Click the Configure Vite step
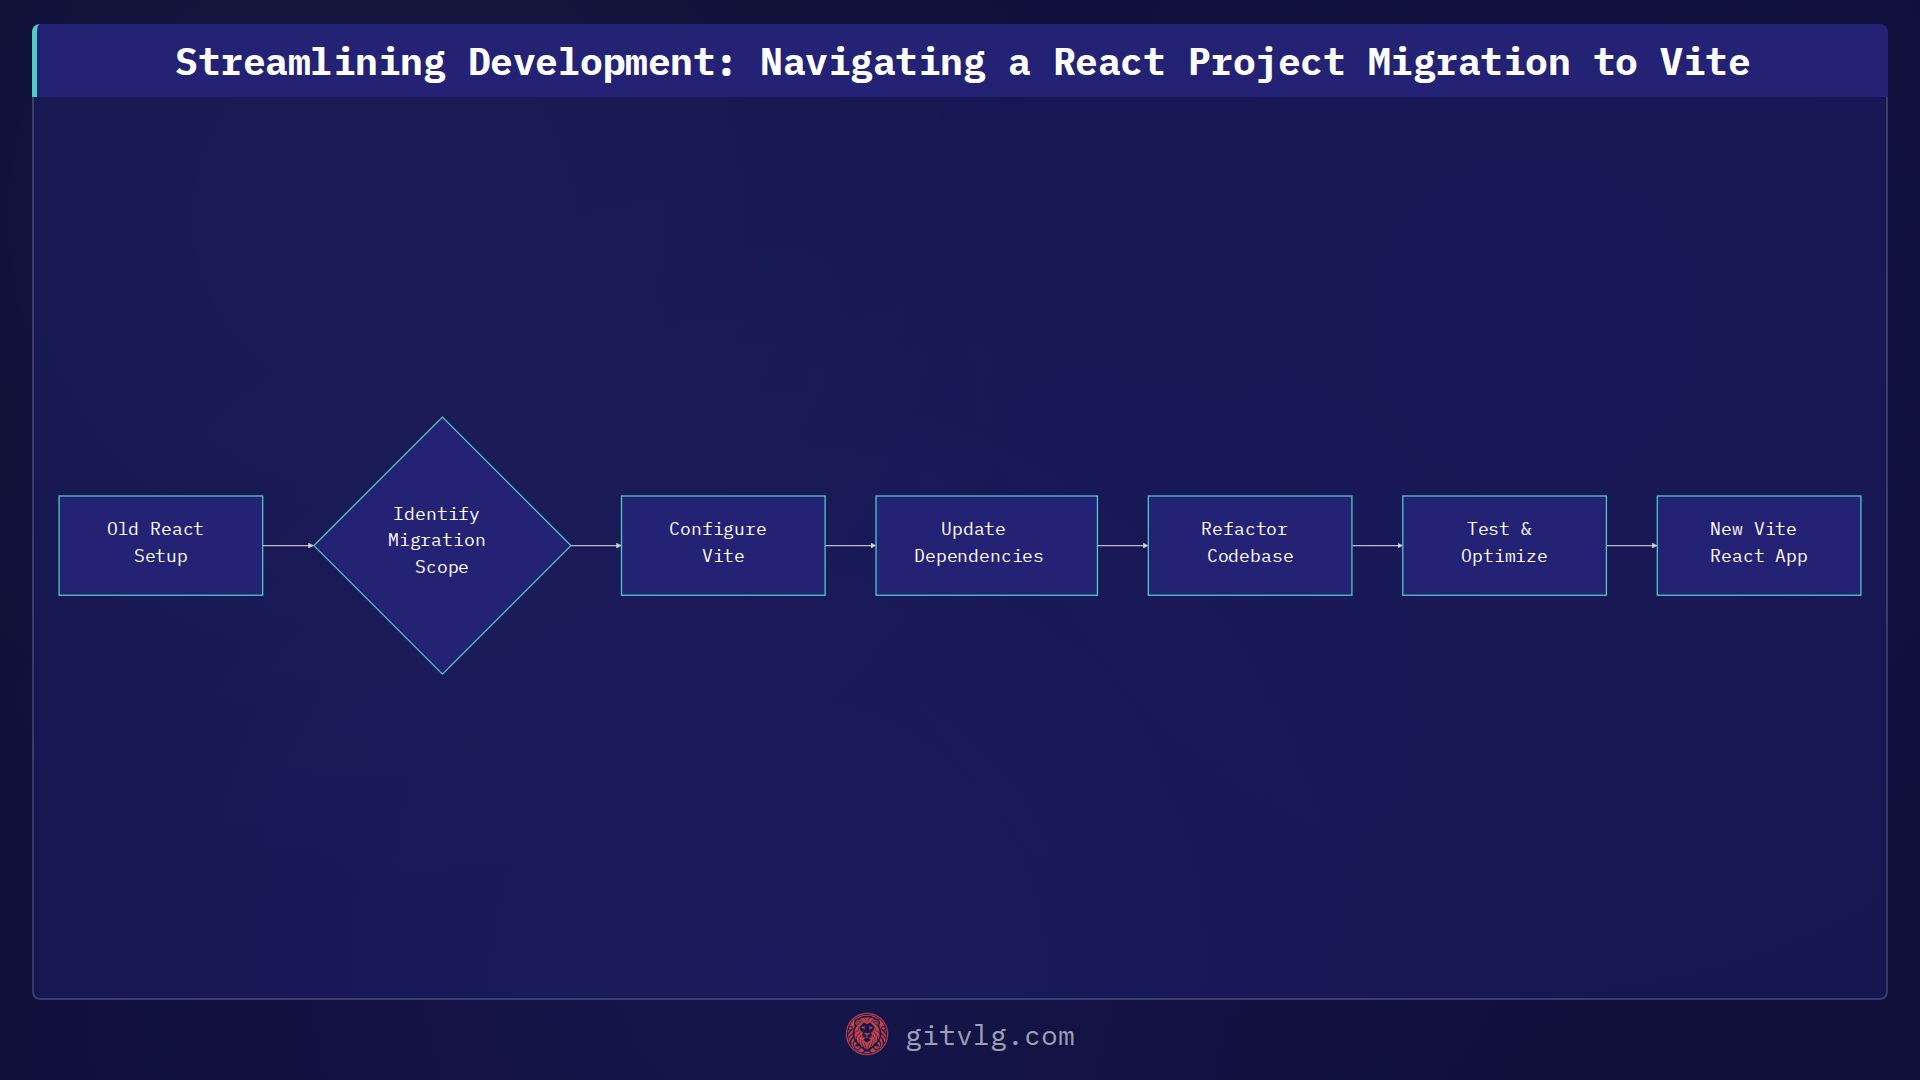Viewport: 1920px width, 1080px height. [723, 546]
